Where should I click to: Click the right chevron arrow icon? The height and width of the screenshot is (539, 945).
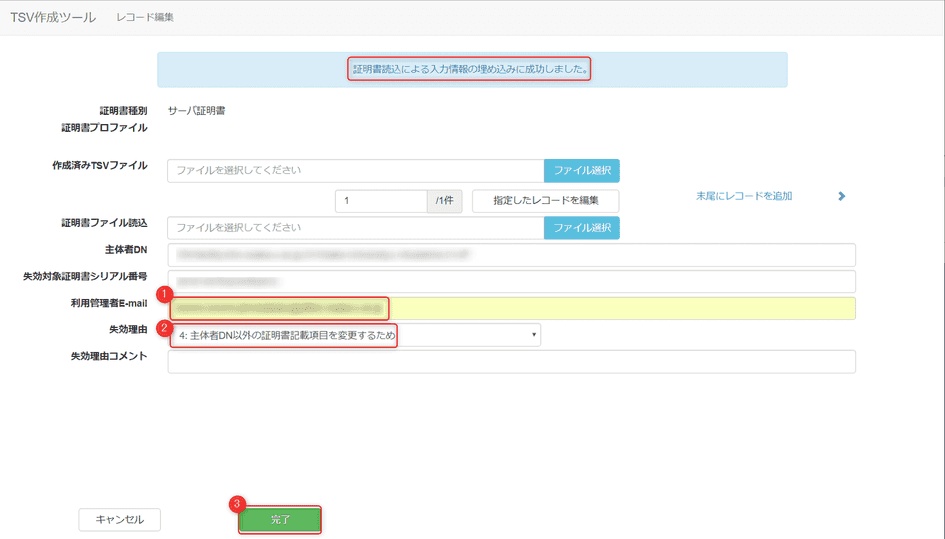pyautogui.click(x=842, y=196)
